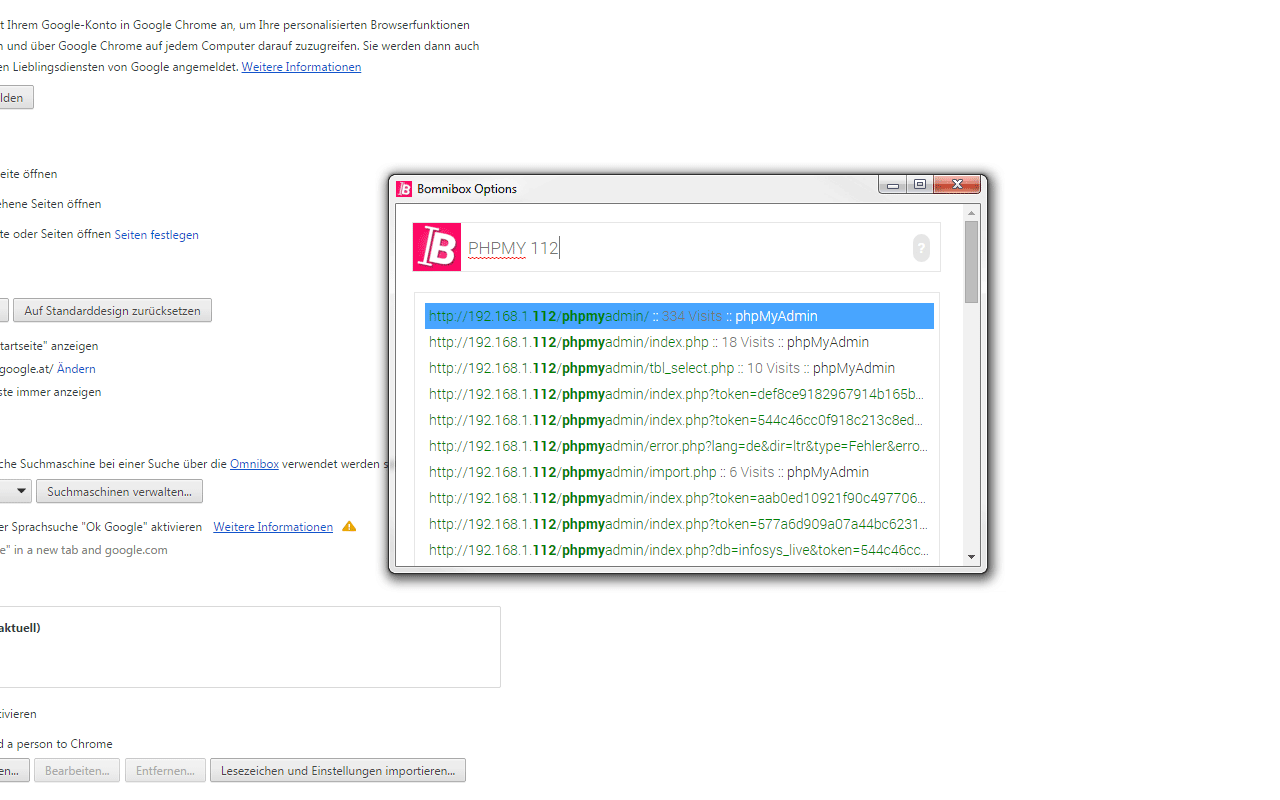The height and width of the screenshot is (800, 1280).
Task: Click scrollbar up arrow in Bomnibox window
Action: click(x=971, y=212)
